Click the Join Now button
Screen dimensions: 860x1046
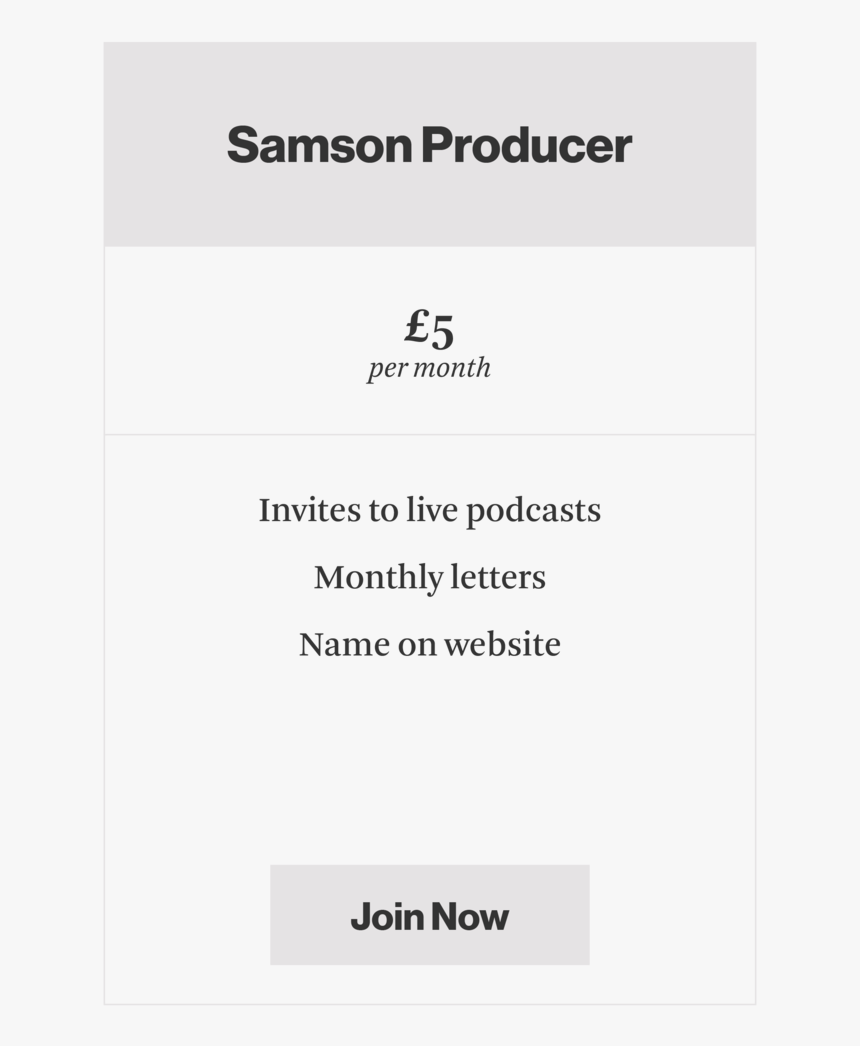click(x=429, y=915)
